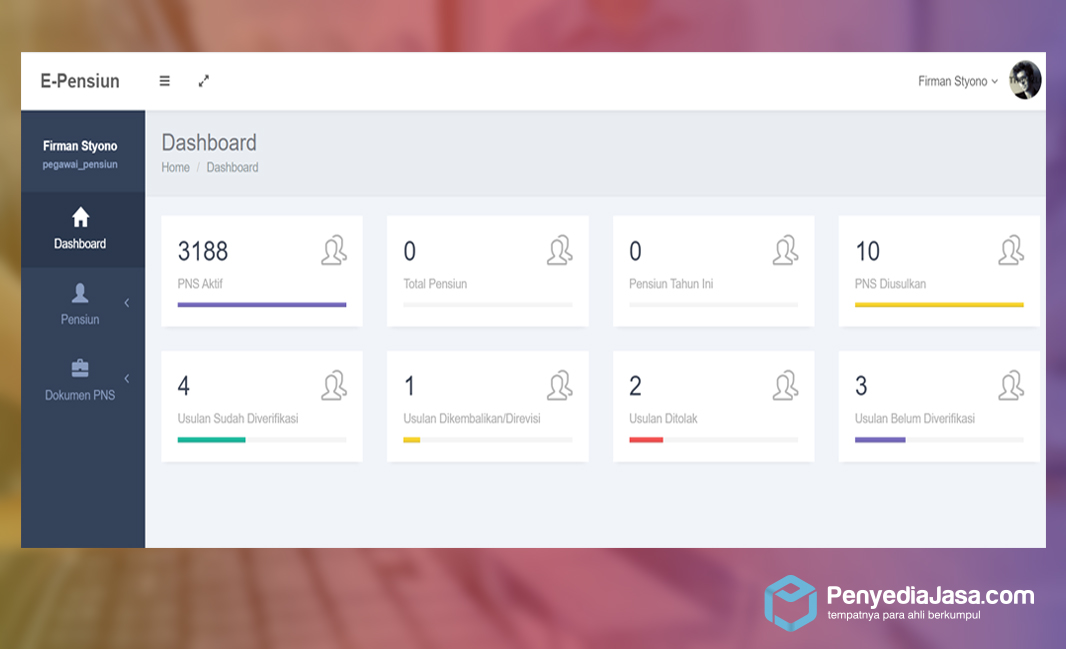Viewport: 1066px width, 649px height.
Task: Click the Usulan Sudah Diverifikasi label
Action: pos(238,419)
